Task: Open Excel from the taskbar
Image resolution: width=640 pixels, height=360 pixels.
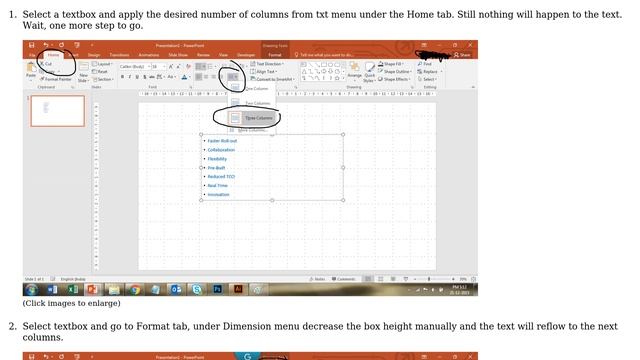Action: 73,290
